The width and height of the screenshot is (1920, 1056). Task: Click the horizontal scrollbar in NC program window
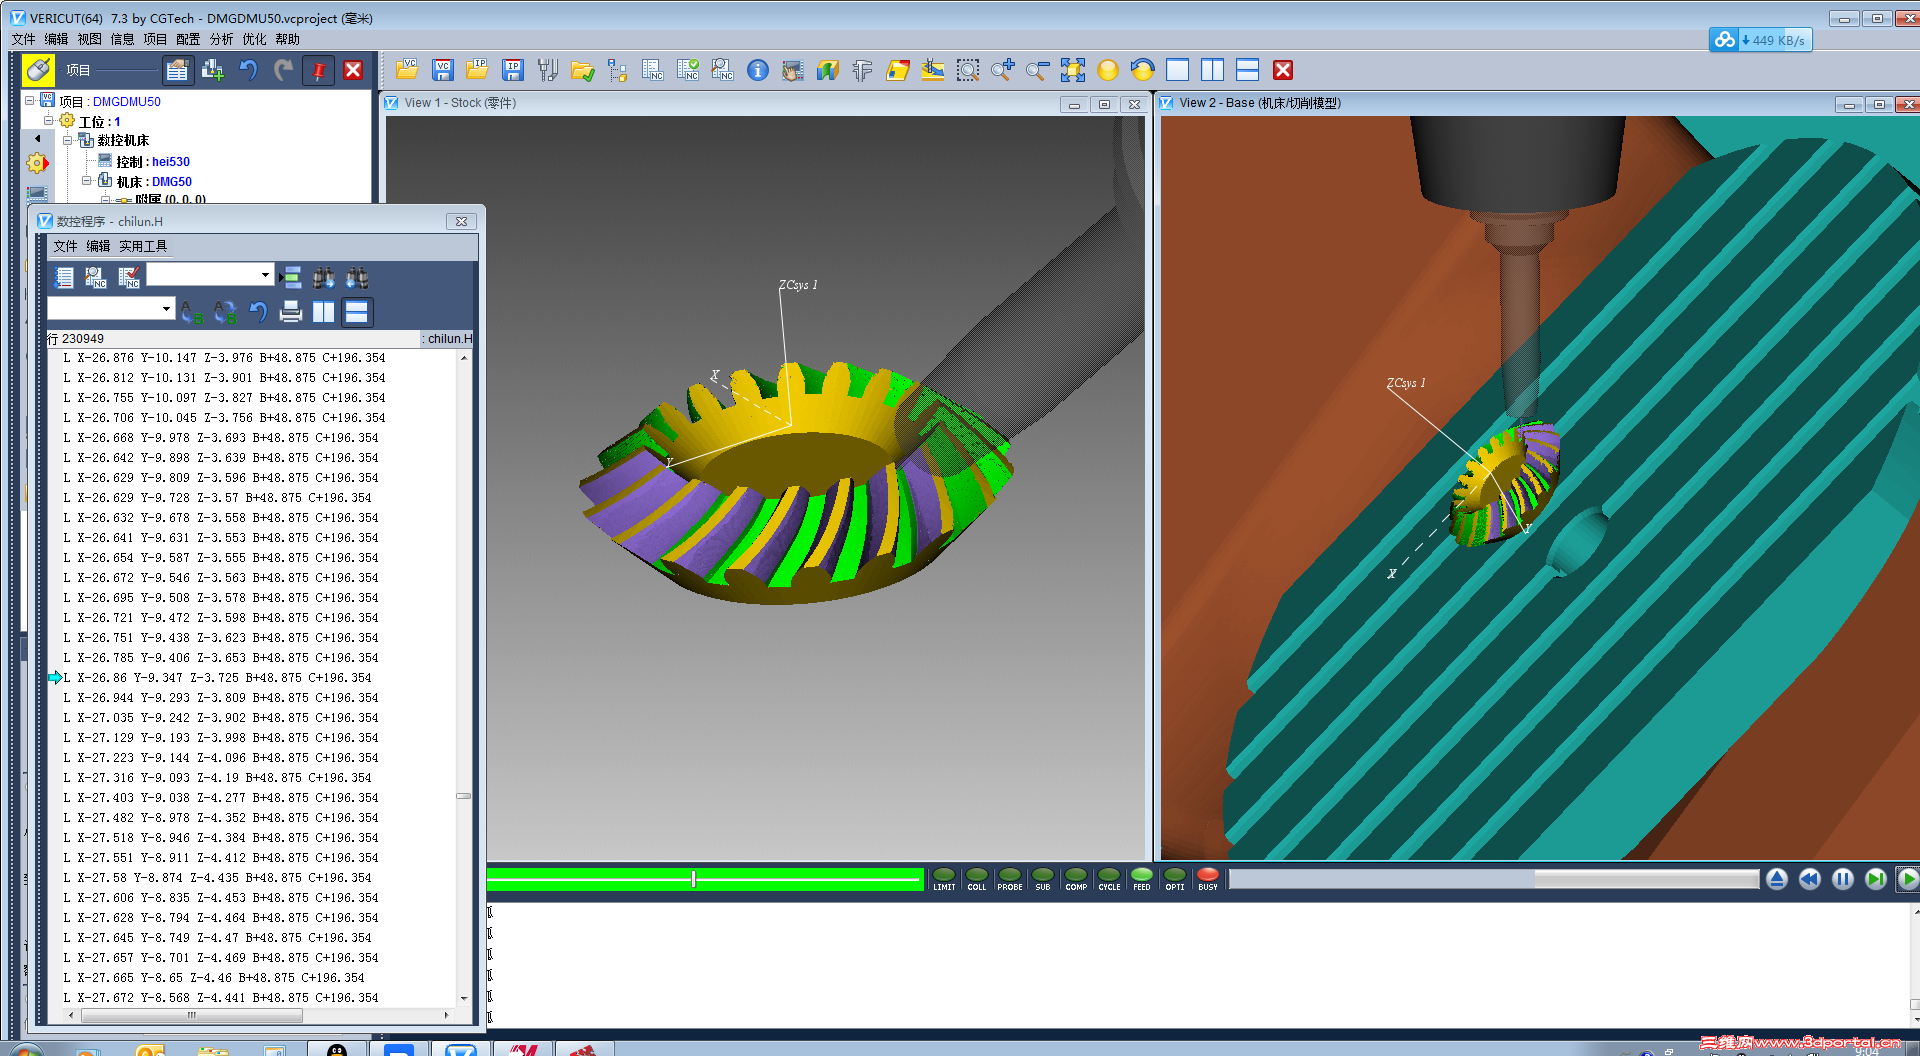click(x=258, y=1015)
